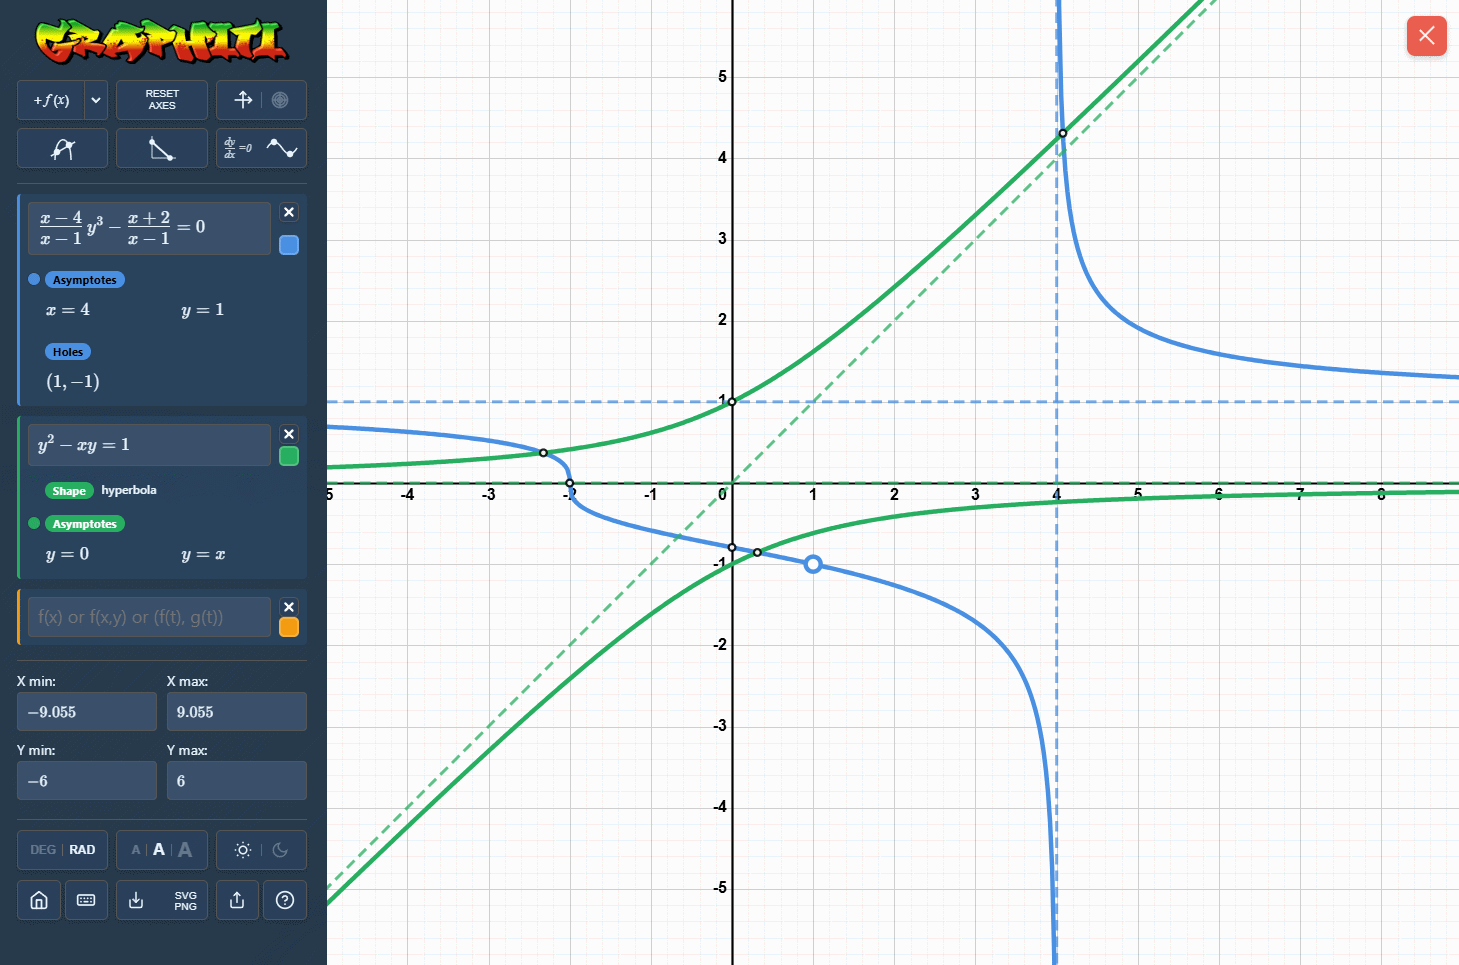1459x965 pixels.
Task: Click the green Shape tag
Action: pos(69,491)
